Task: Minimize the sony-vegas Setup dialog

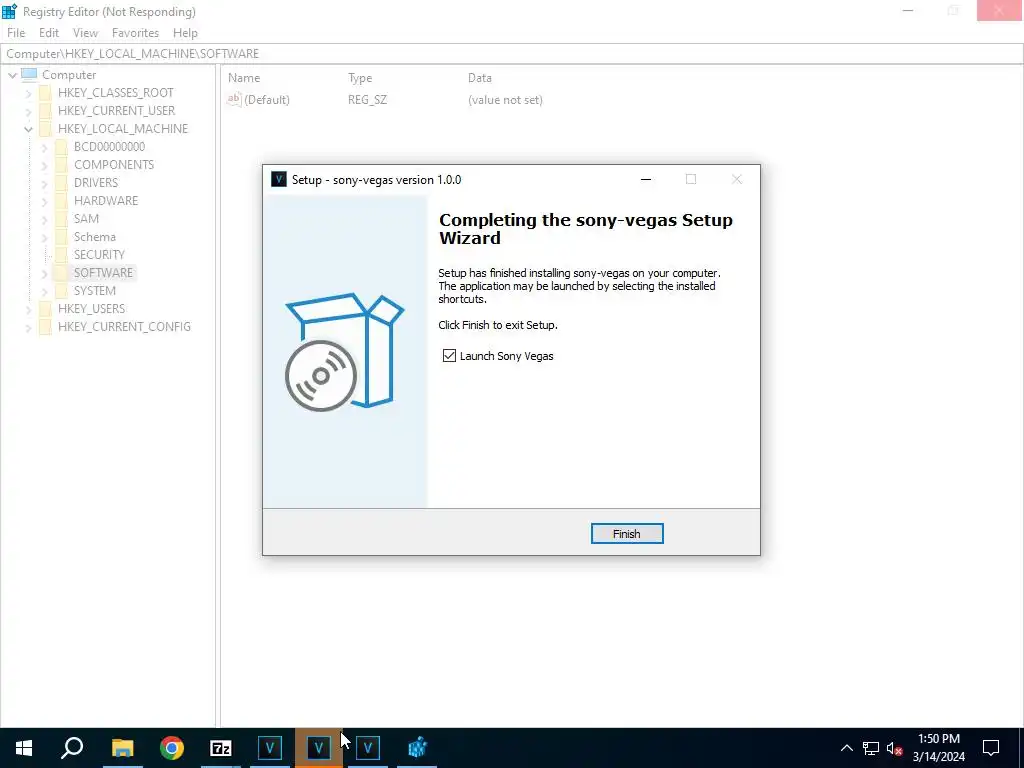Action: (x=646, y=179)
